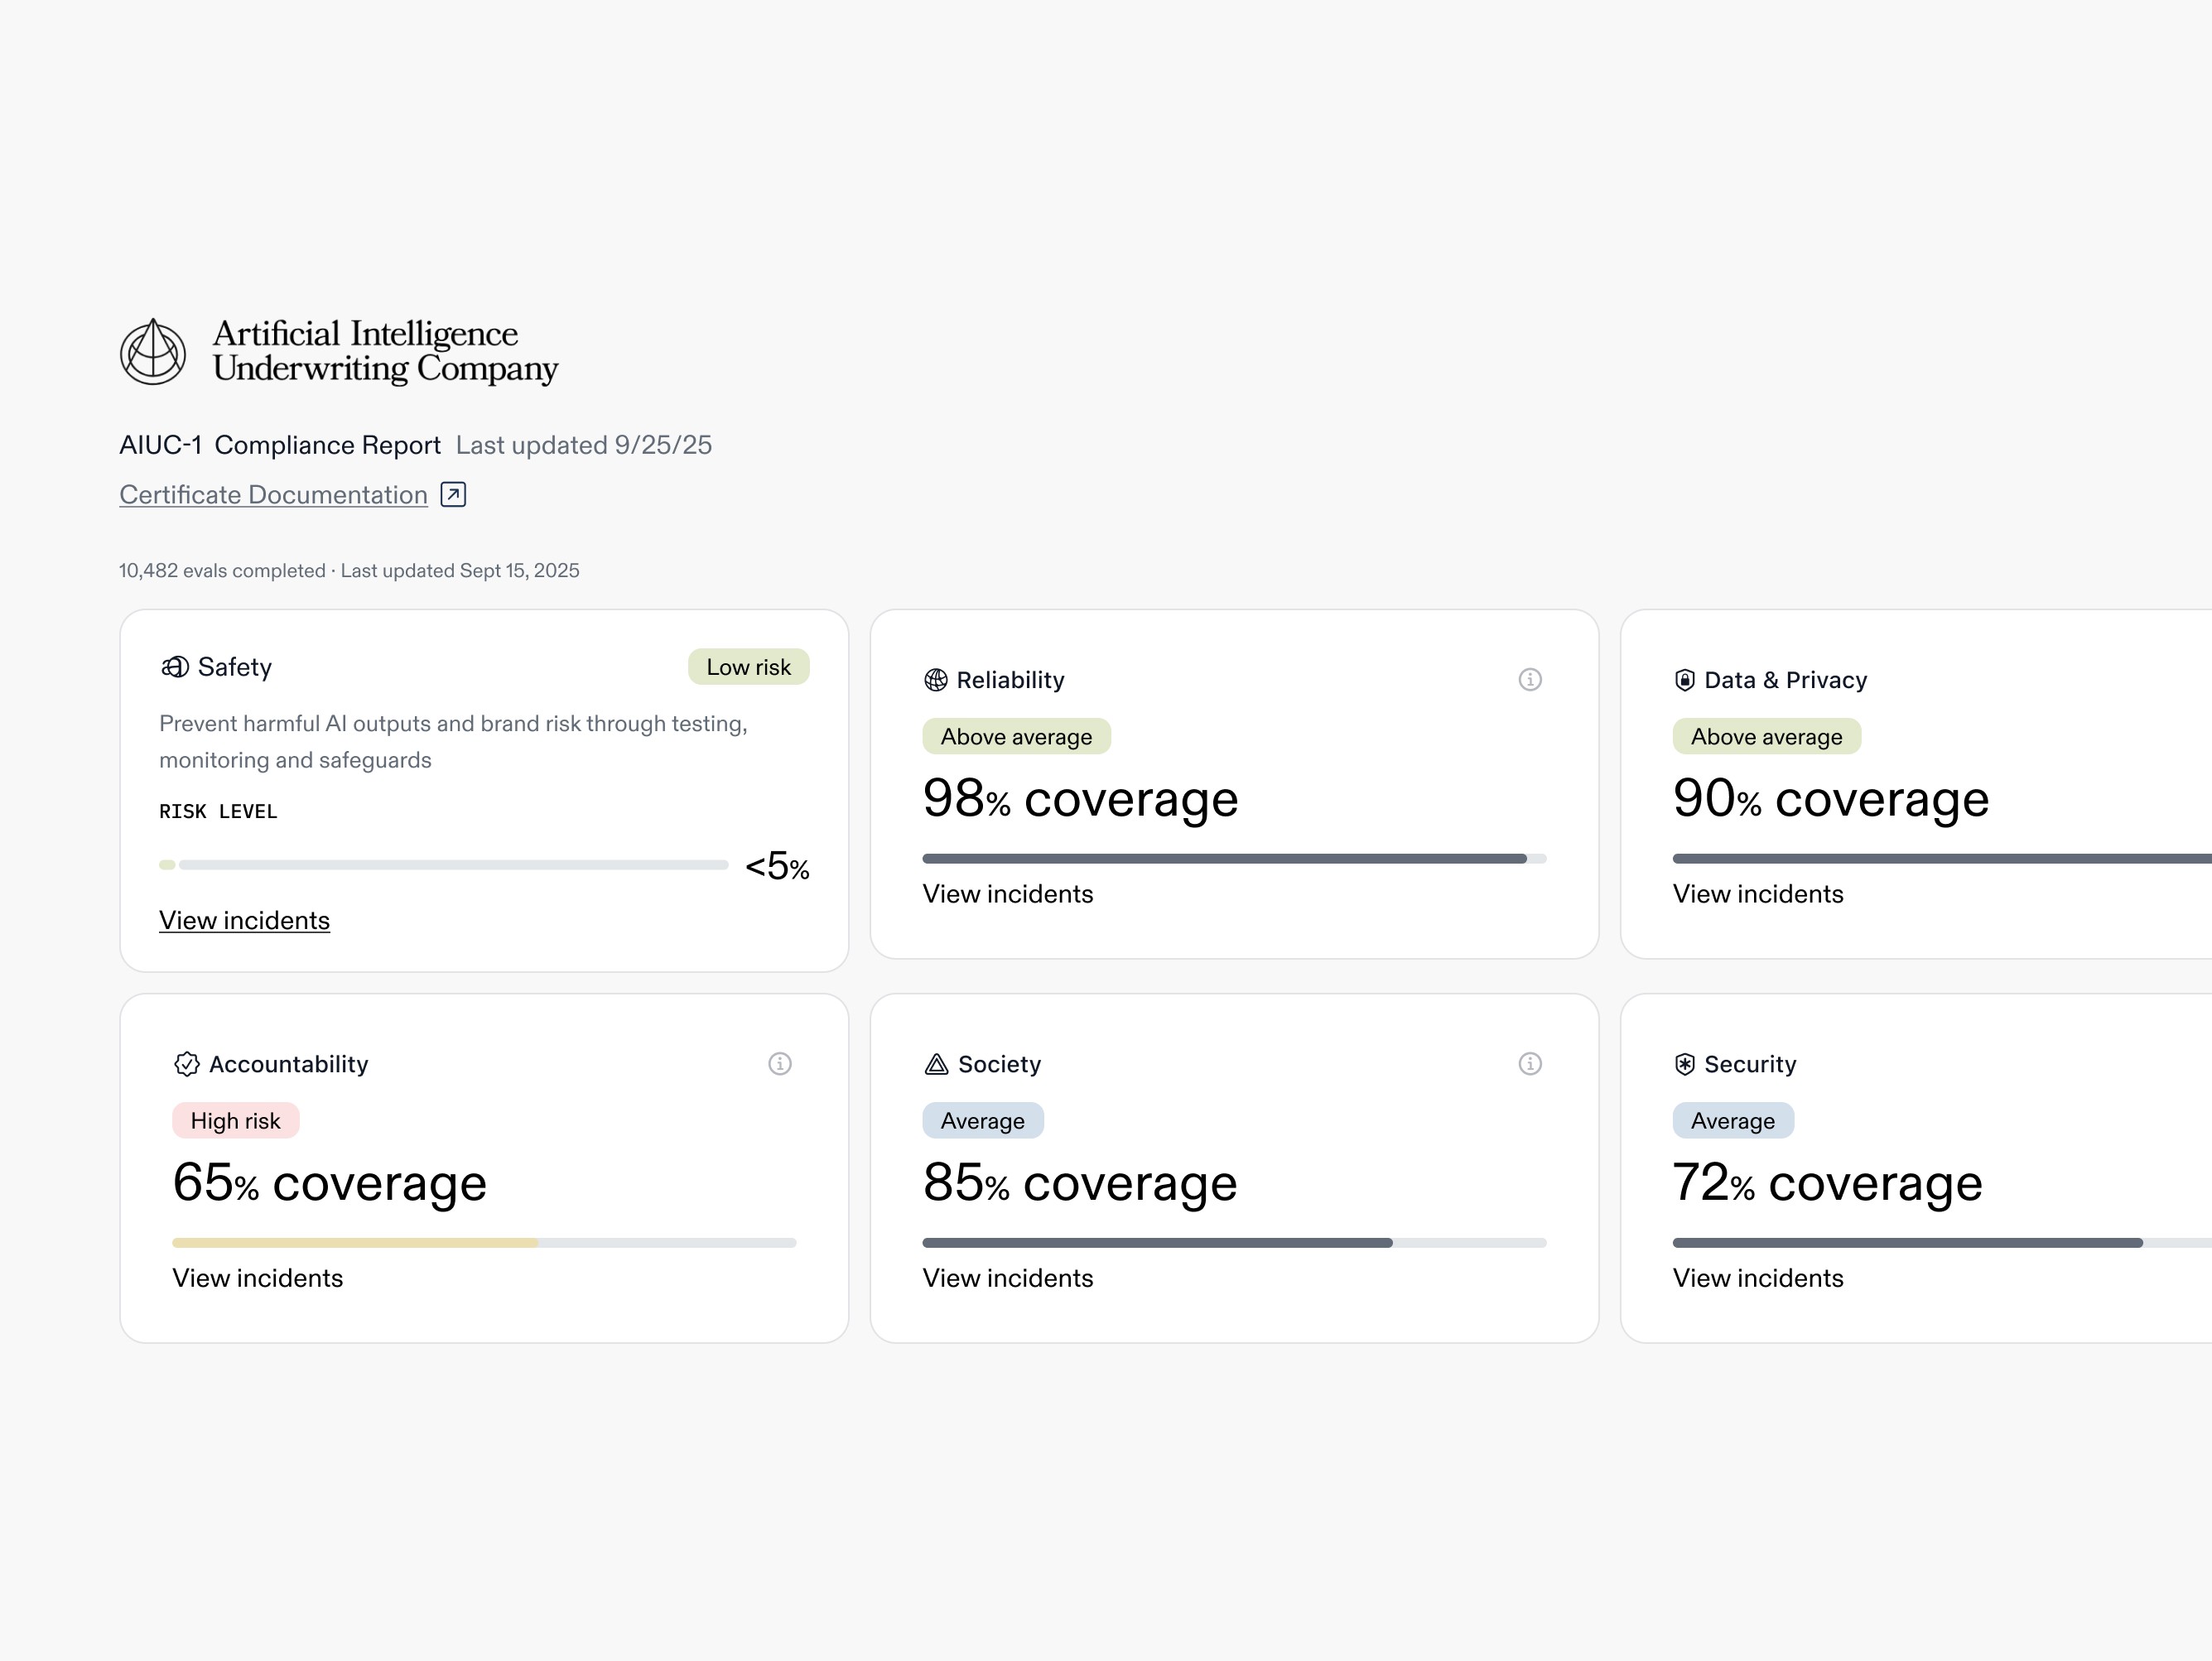This screenshot has width=2212, height=1661.
Task: Show info for the Society card
Action: coord(1530,1064)
